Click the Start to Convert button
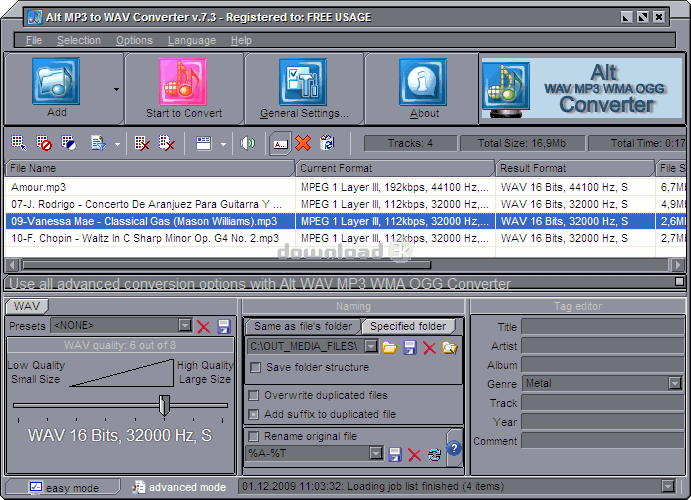 [x=183, y=89]
